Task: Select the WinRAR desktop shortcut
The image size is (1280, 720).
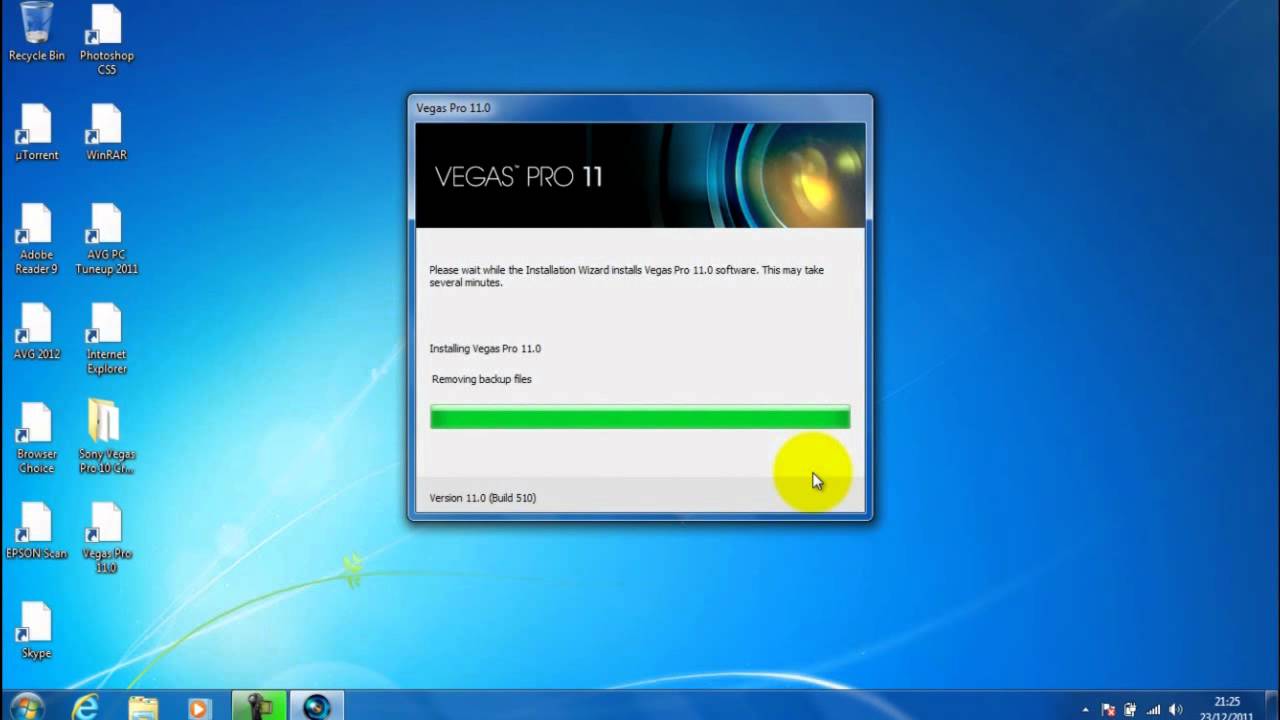Action: tap(106, 132)
